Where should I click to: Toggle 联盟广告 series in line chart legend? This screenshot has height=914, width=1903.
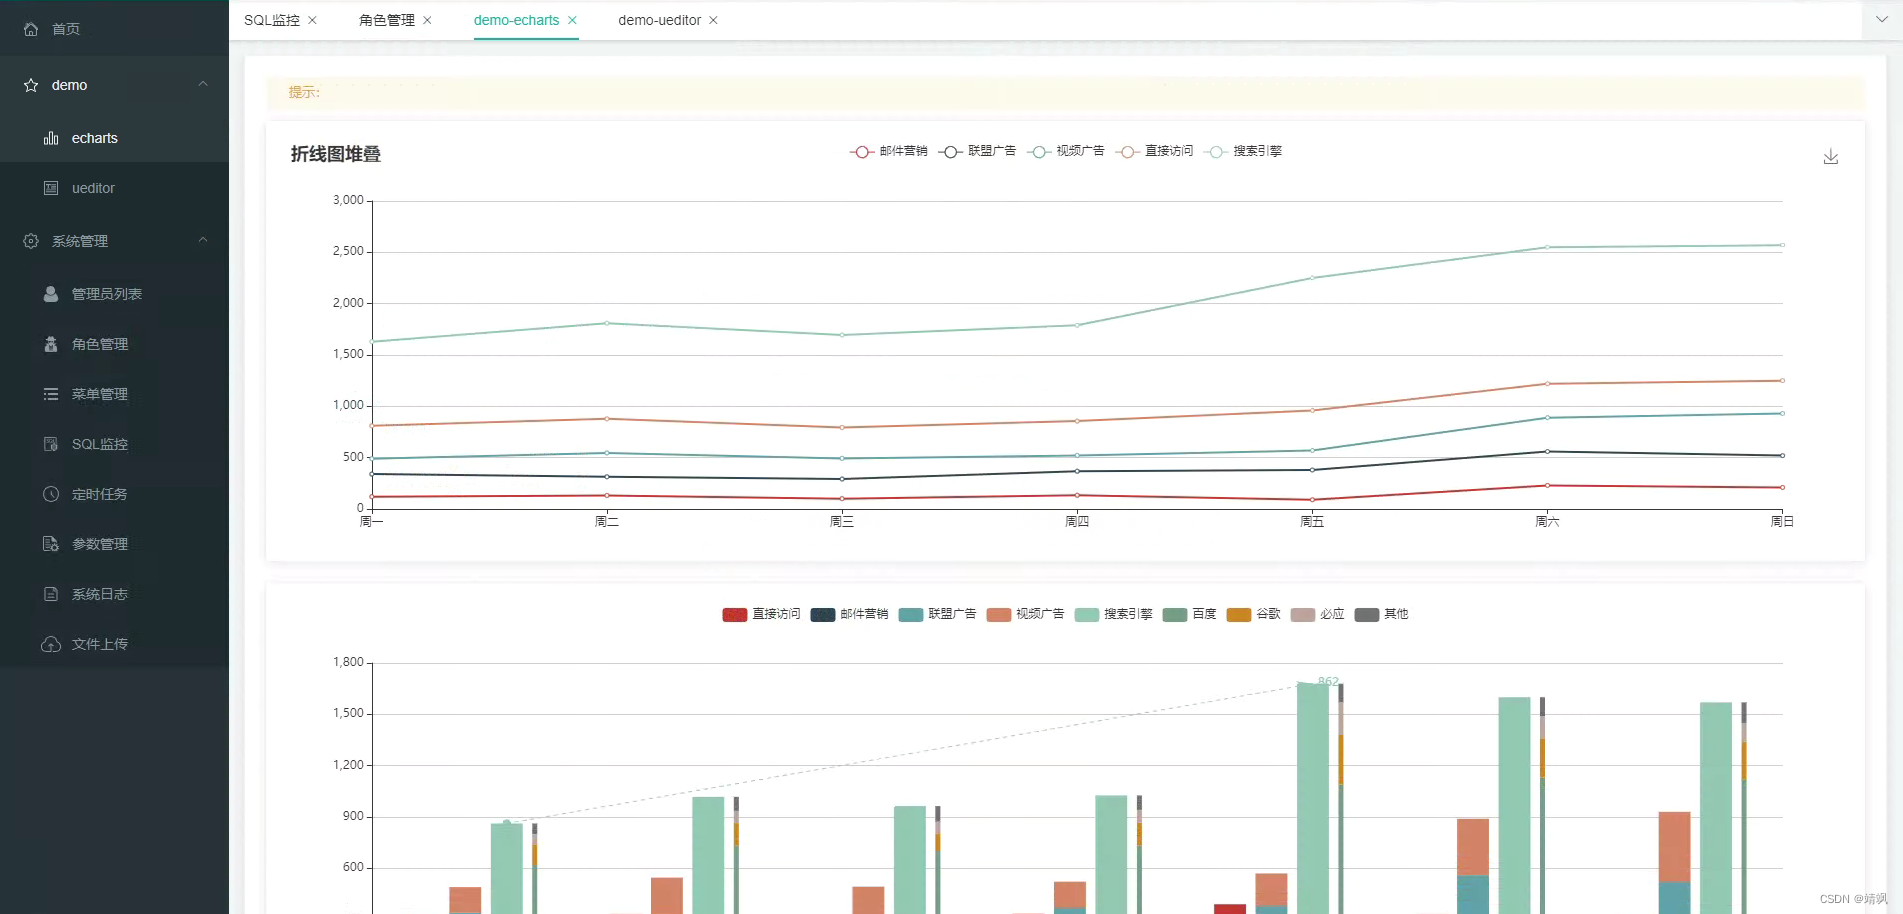[977, 151]
